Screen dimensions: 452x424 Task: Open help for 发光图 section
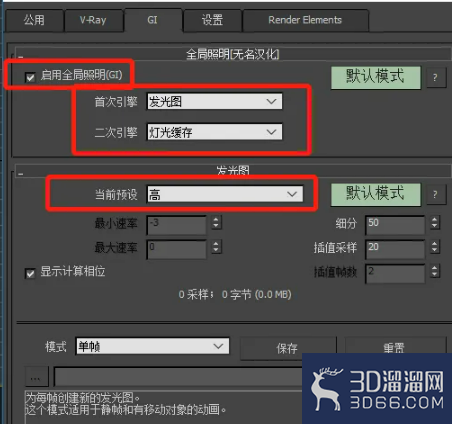(436, 195)
